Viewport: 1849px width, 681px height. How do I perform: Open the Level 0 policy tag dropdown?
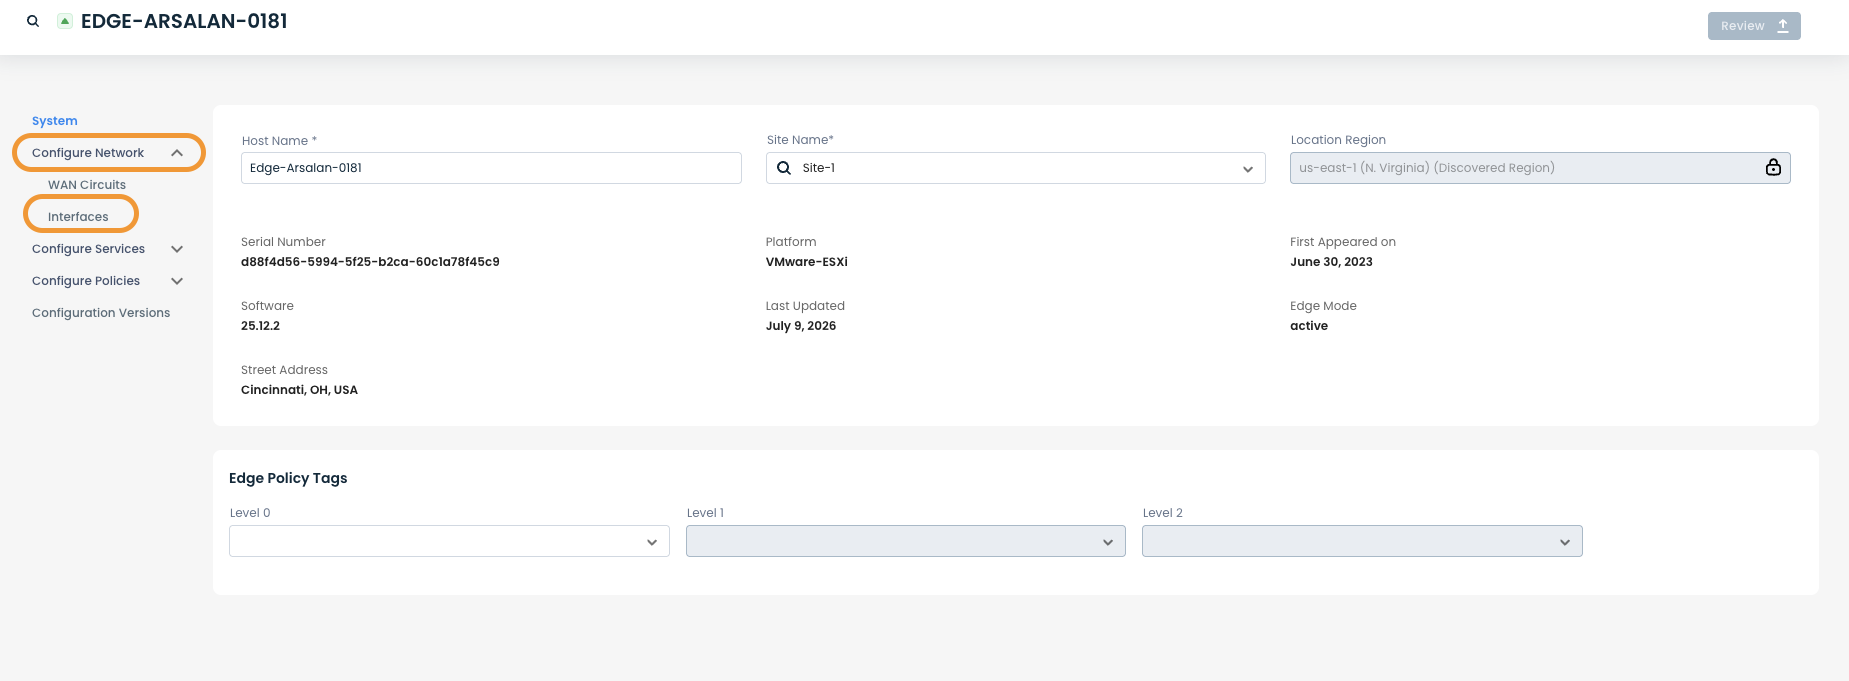pyautogui.click(x=449, y=541)
